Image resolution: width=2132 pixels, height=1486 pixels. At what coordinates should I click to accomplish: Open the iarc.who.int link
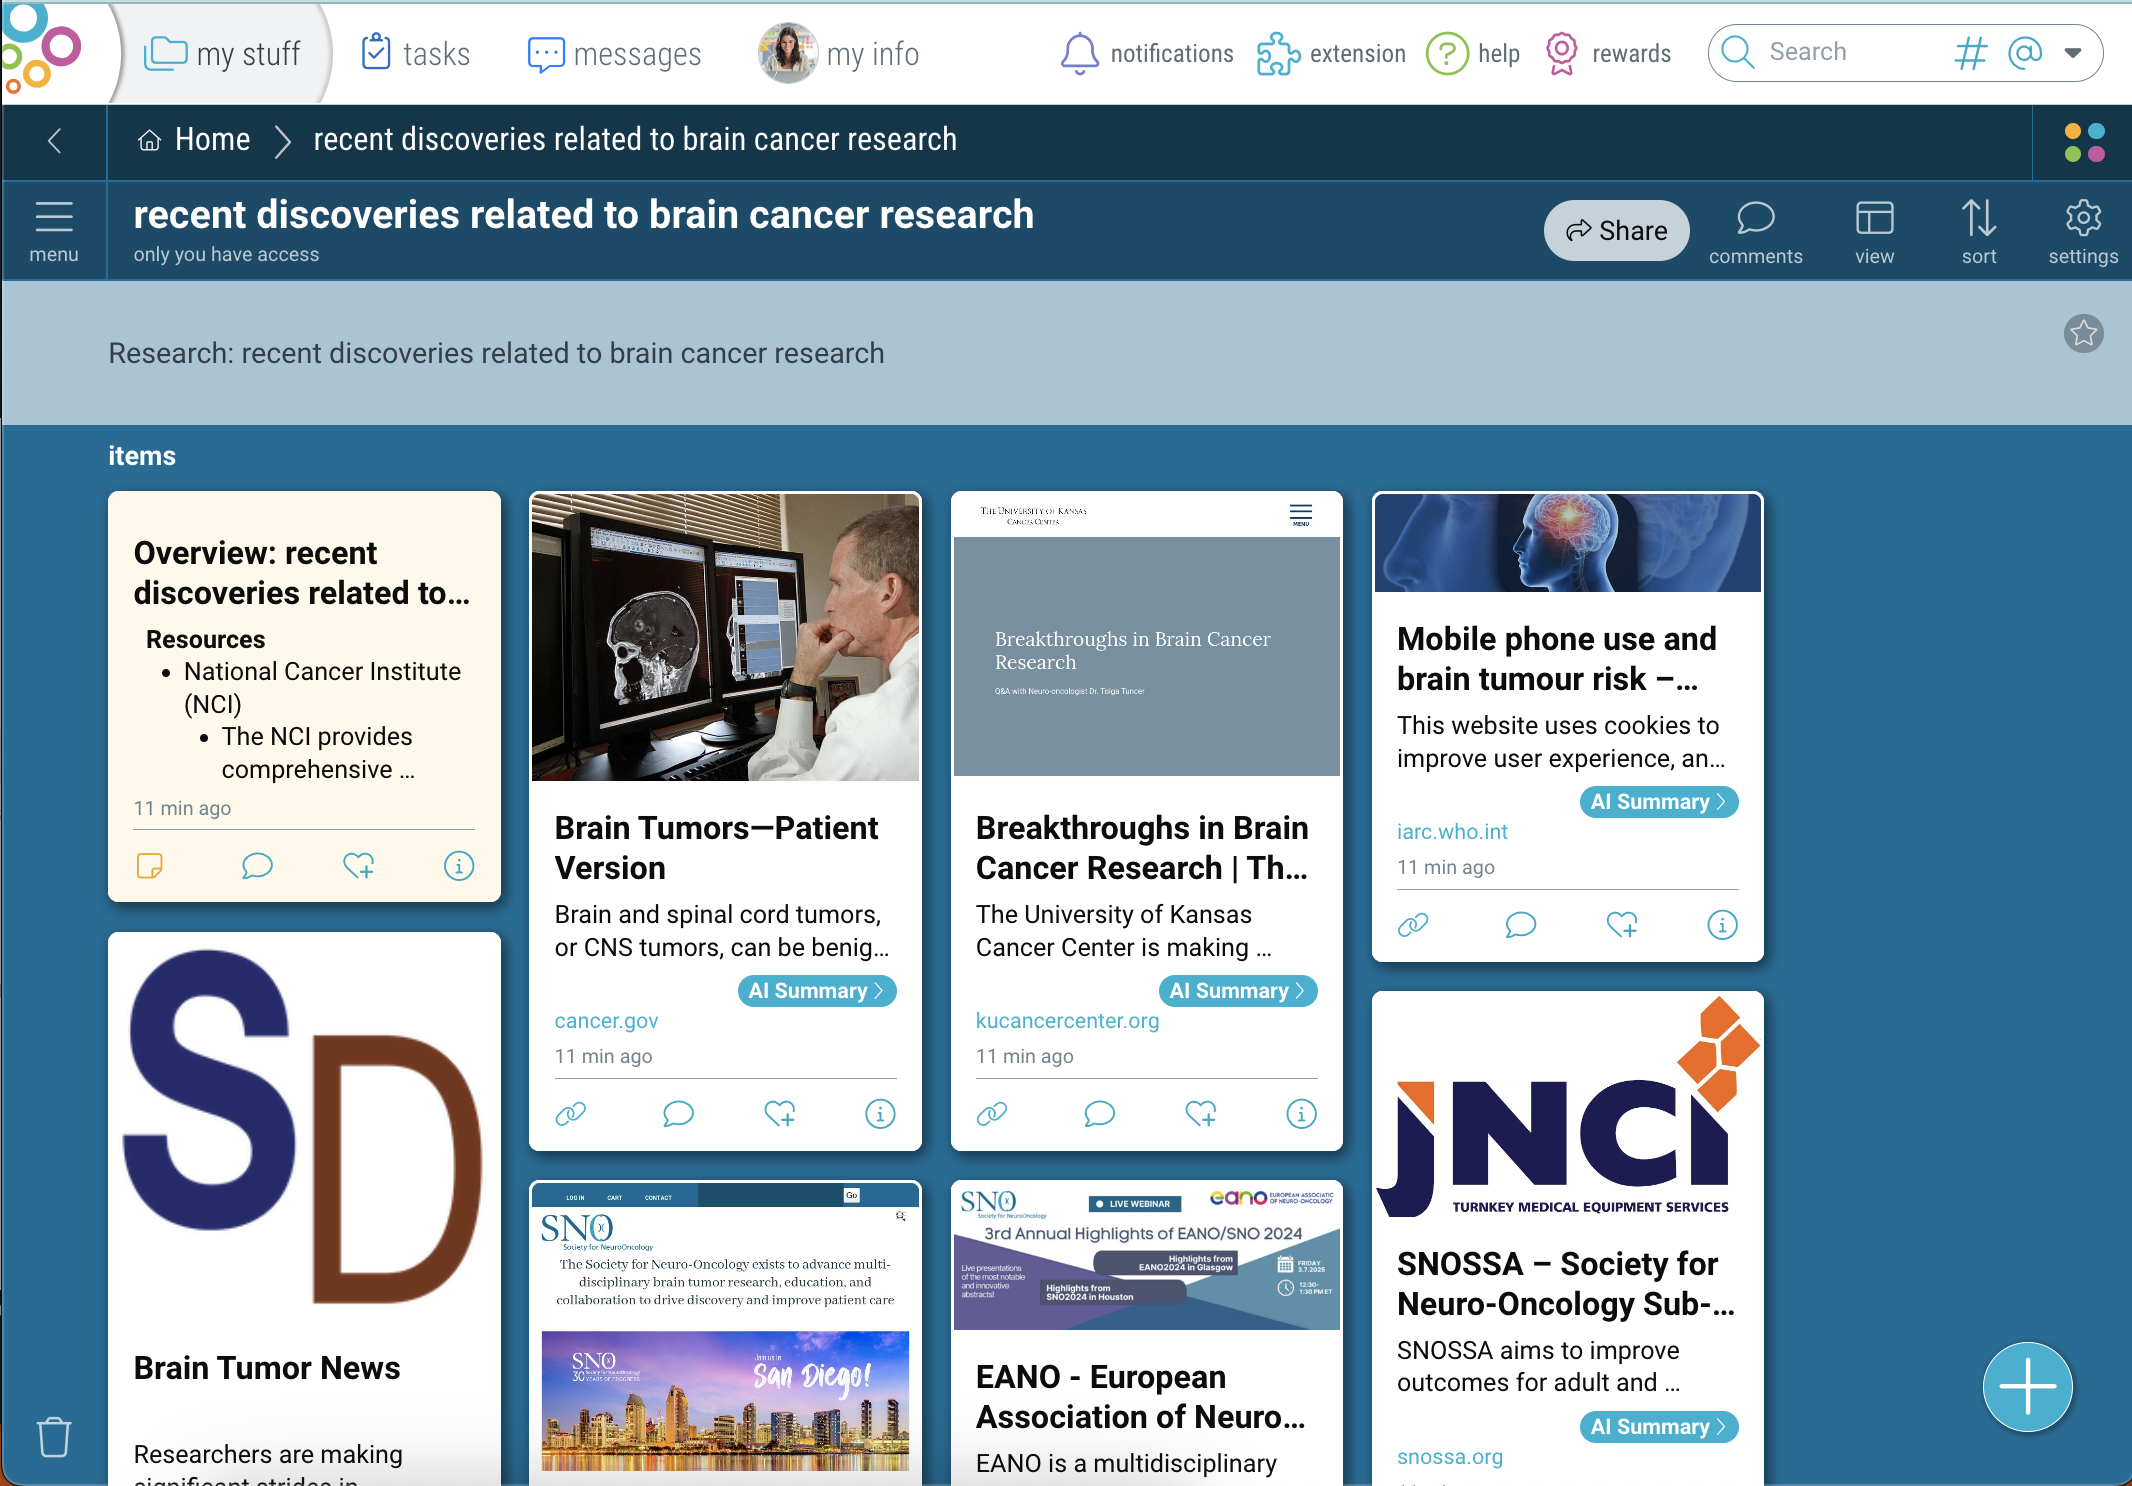[x=1452, y=832]
